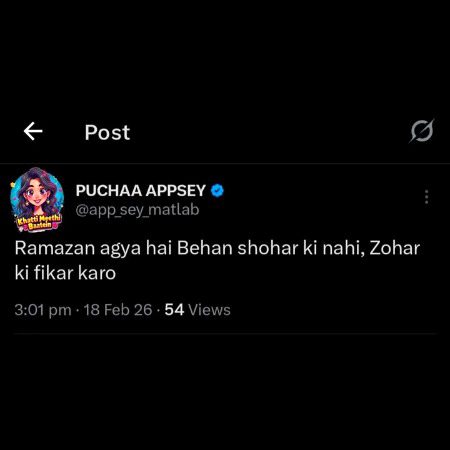Click the blue verified badge
The width and height of the screenshot is (450, 450).
(217, 191)
